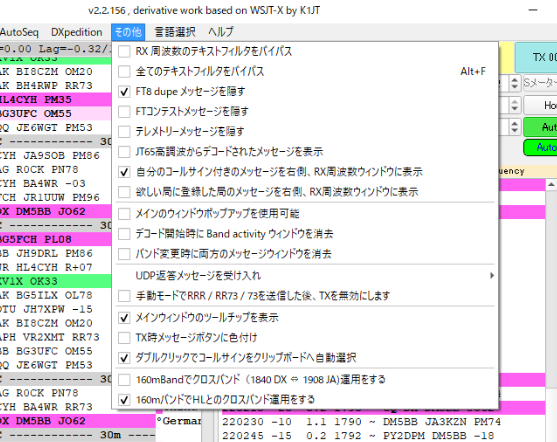This screenshot has height=442, width=557.
Task: Select the ROCK PN78 message below JA9SOB
Action: click(x=55, y=170)
